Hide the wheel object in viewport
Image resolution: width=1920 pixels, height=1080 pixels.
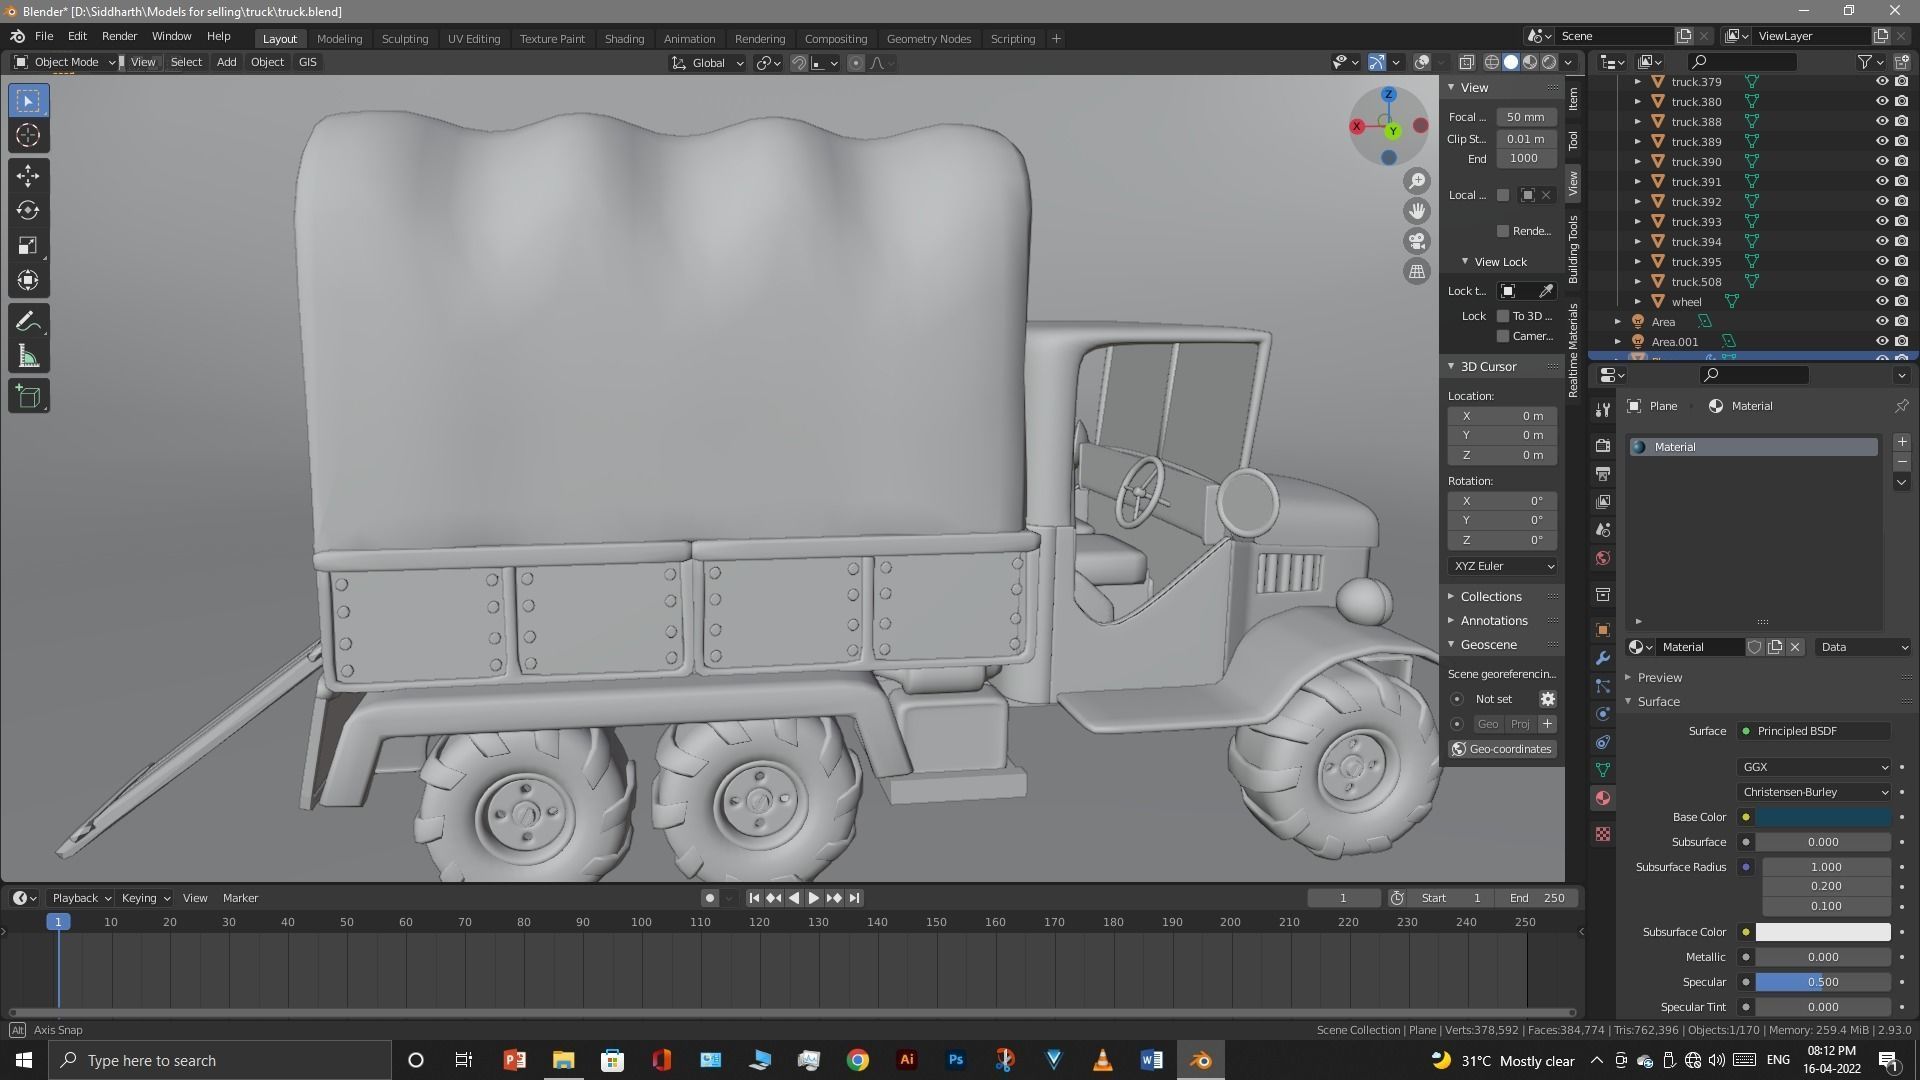pos(1881,302)
